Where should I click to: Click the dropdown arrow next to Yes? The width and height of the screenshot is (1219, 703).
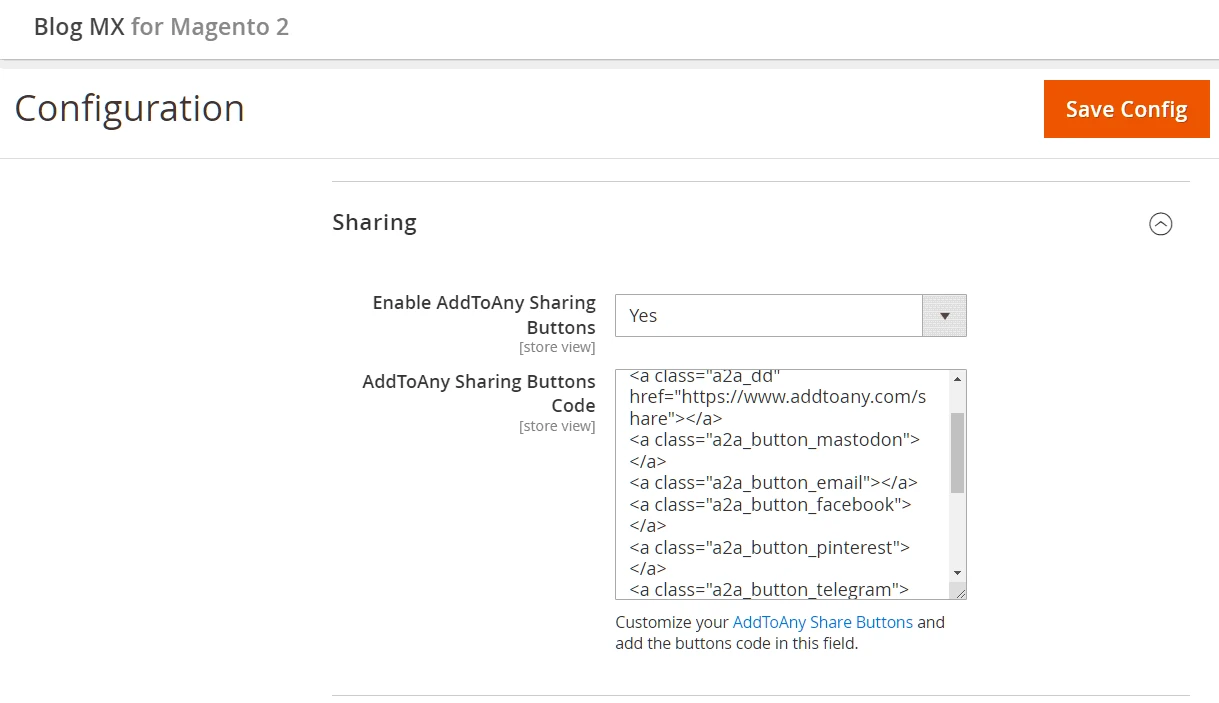(x=943, y=315)
